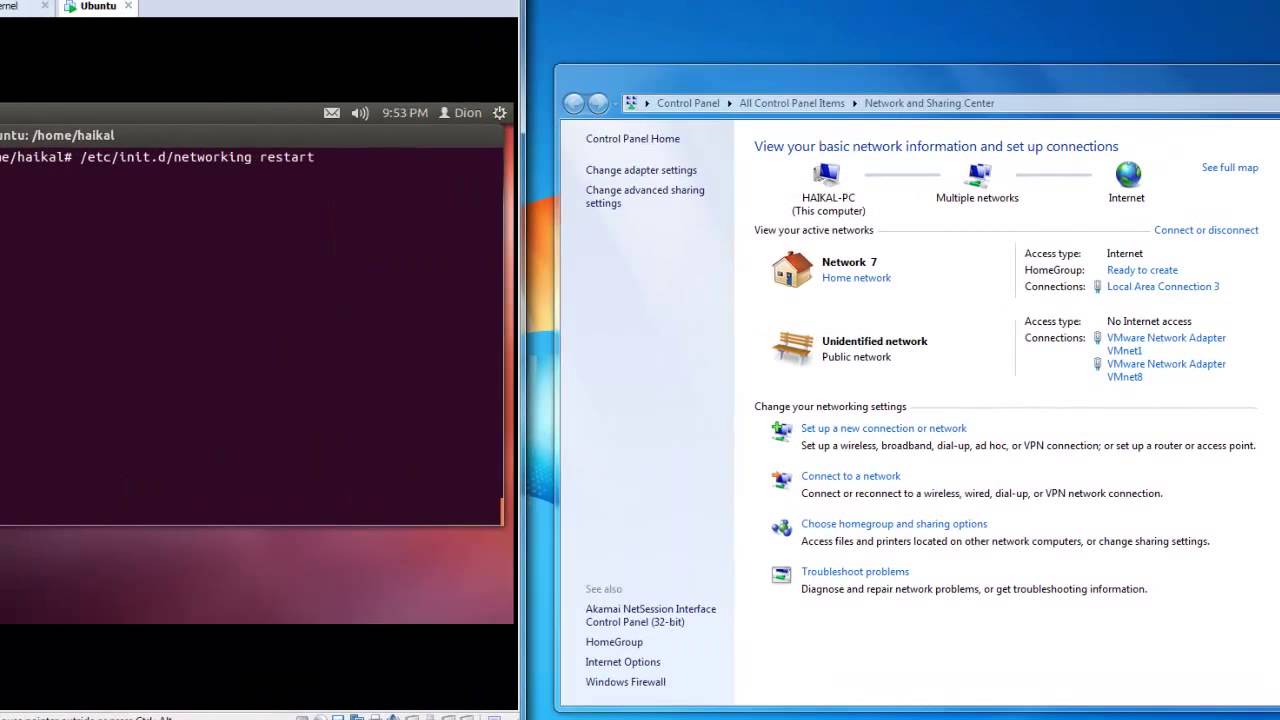Click the No Internet access text
The image size is (1280, 720).
(1149, 321)
